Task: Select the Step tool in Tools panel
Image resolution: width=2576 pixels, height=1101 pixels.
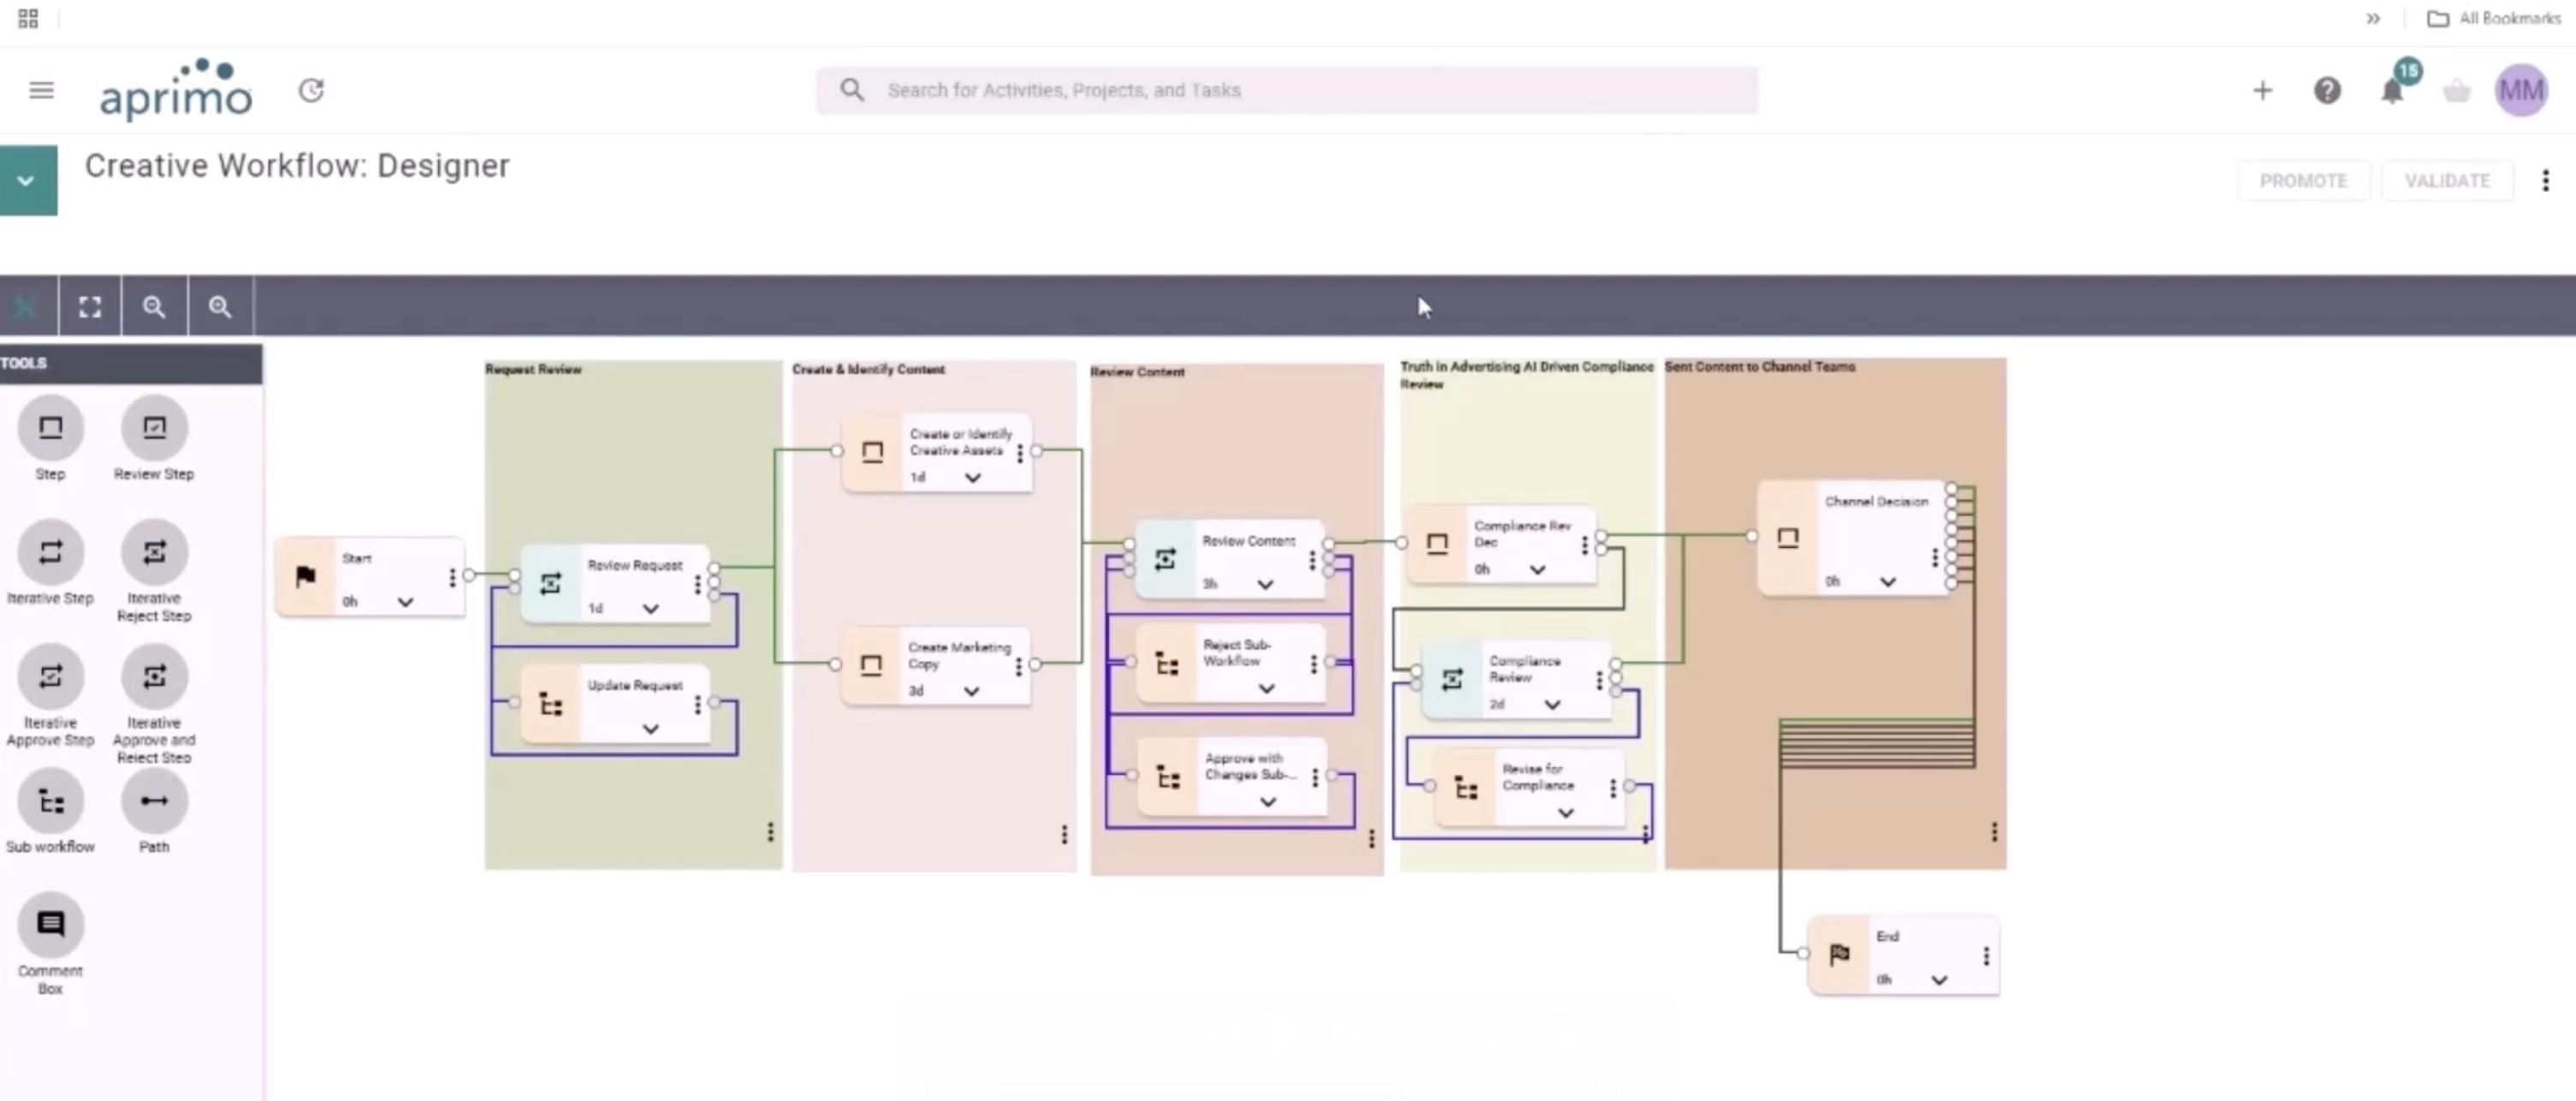Action: pyautogui.click(x=50, y=429)
